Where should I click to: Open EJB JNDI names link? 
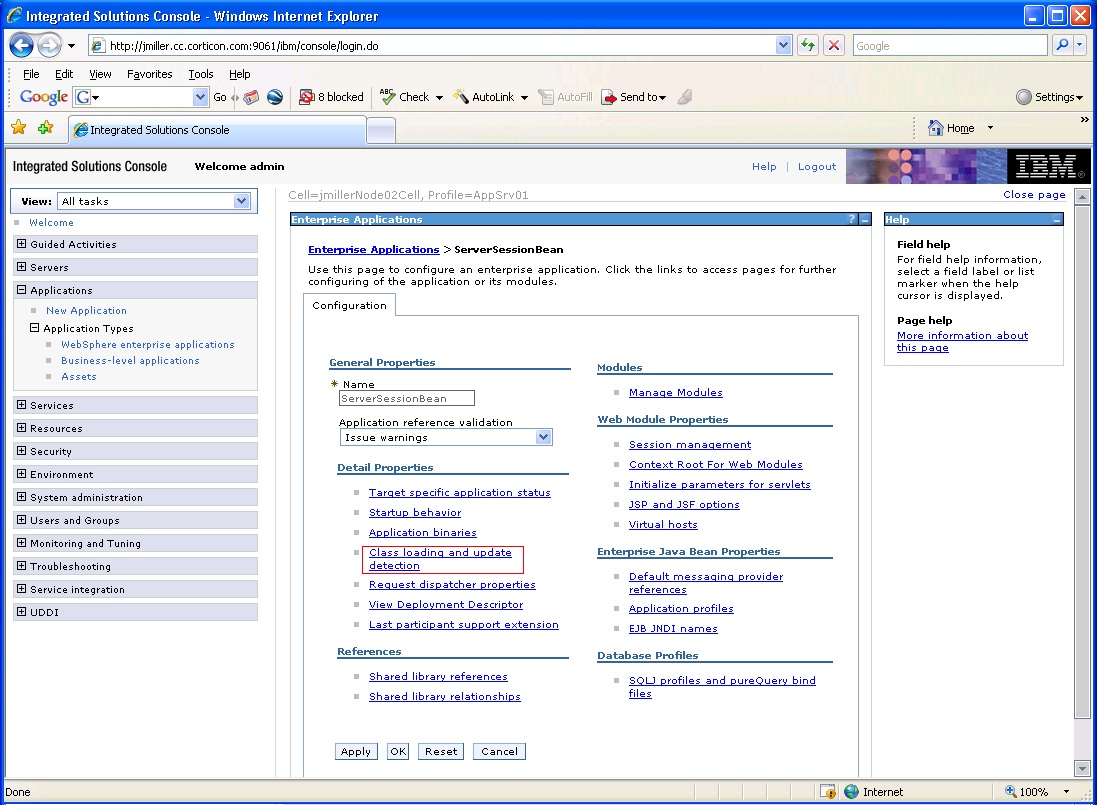pos(673,628)
